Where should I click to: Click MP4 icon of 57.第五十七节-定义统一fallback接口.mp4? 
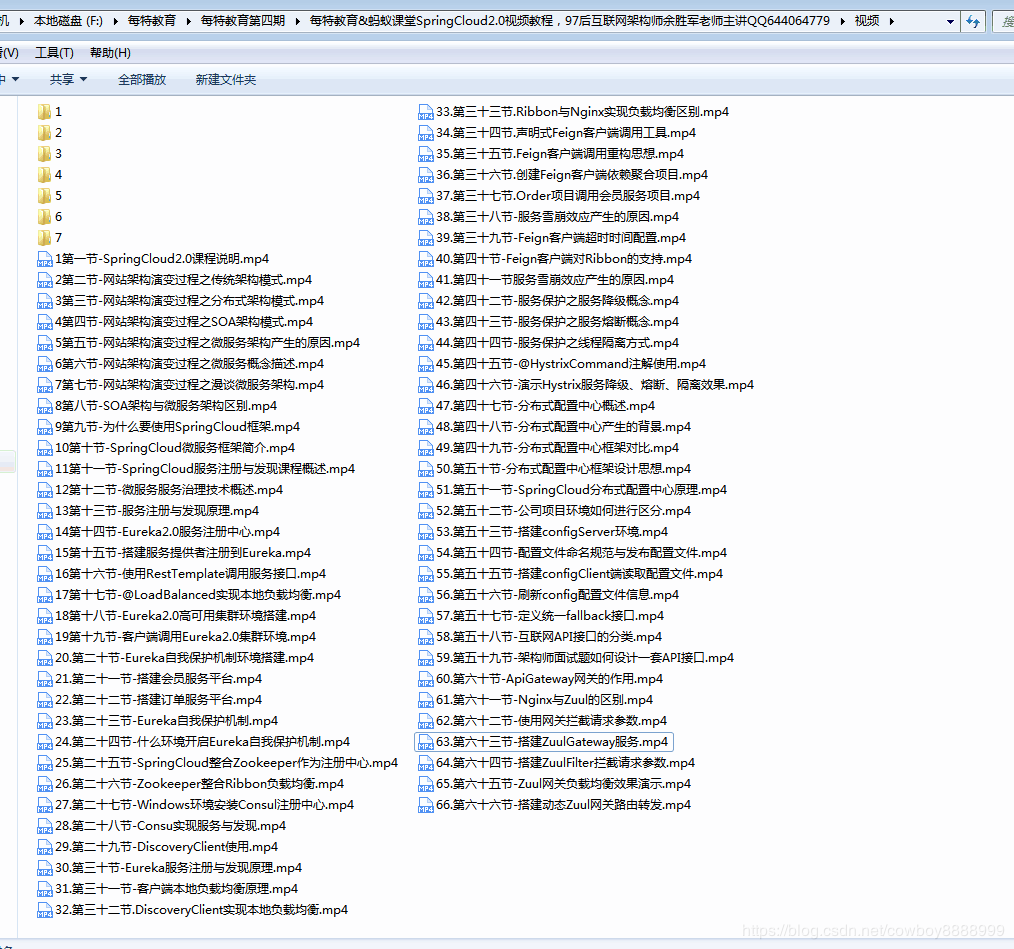(x=426, y=616)
